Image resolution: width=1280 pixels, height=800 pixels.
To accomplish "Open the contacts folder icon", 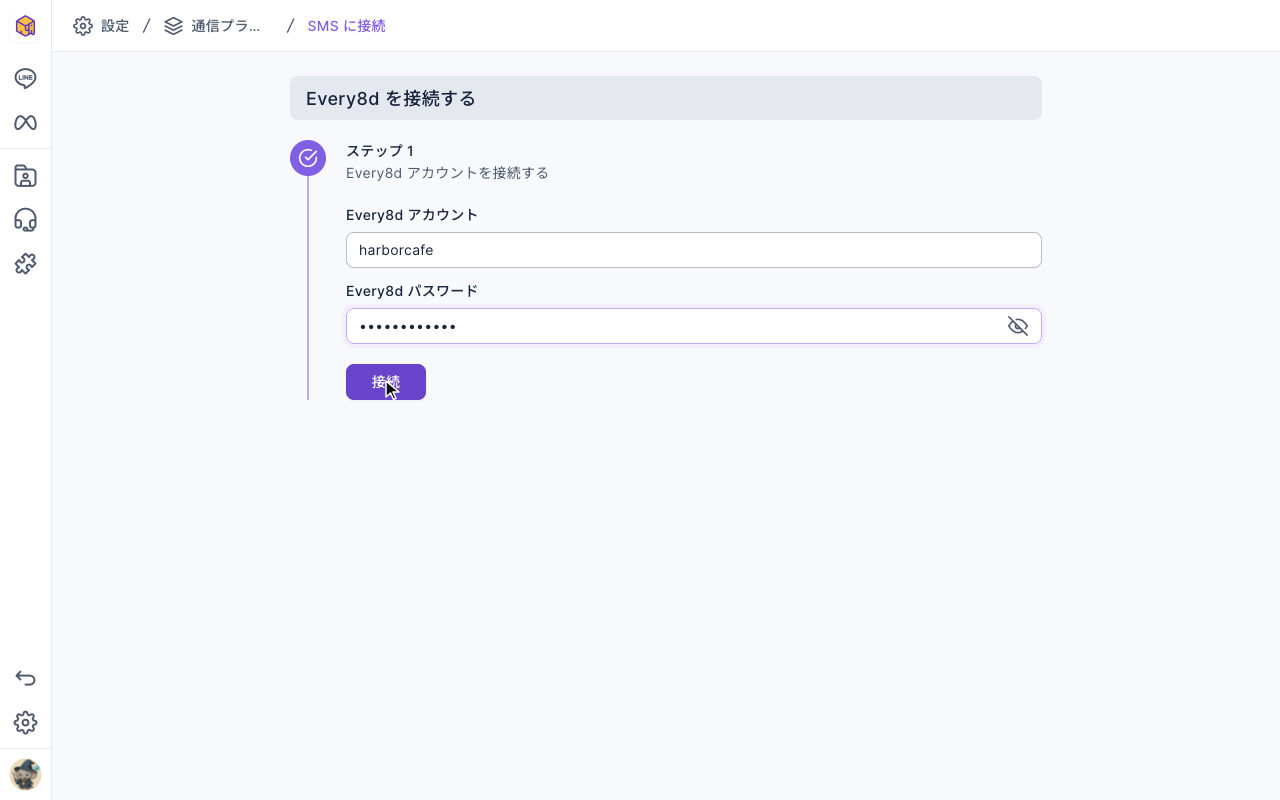I will (x=26, y=176).
